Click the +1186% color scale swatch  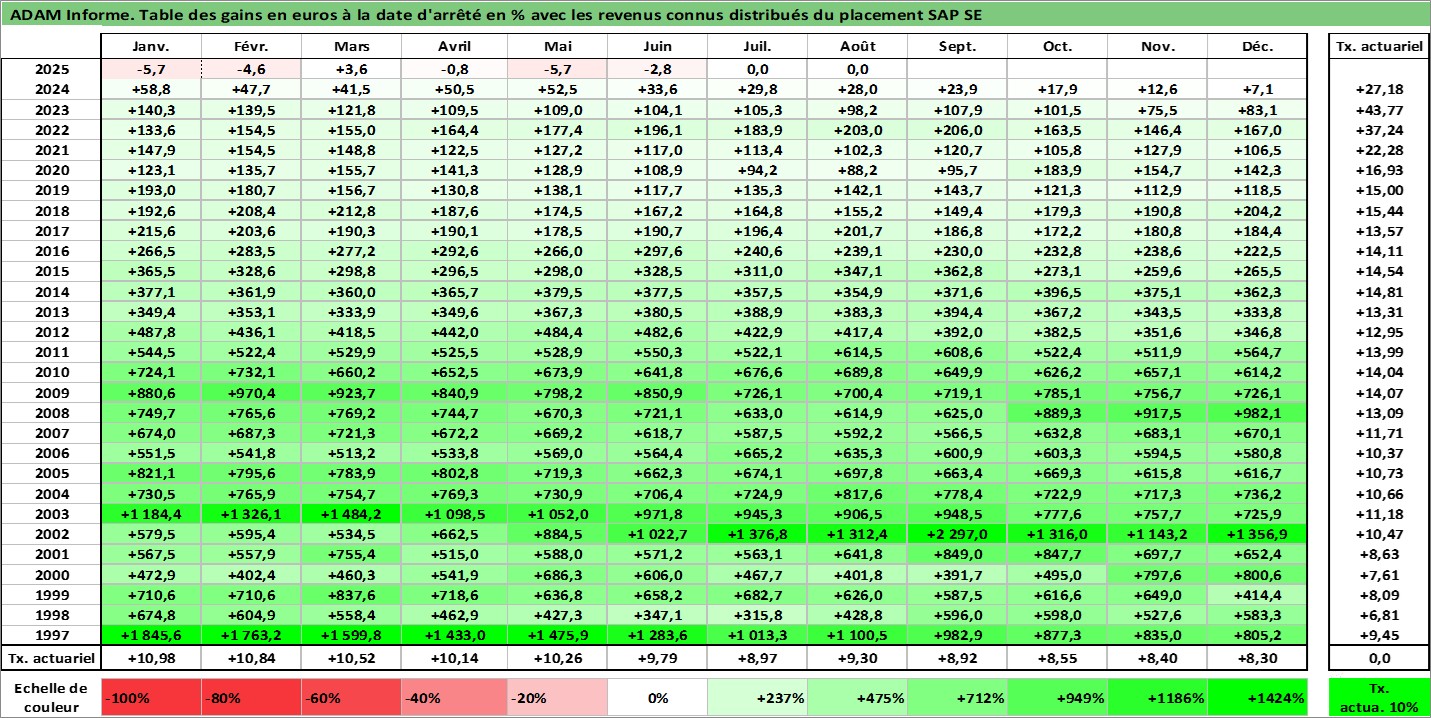1157,697
